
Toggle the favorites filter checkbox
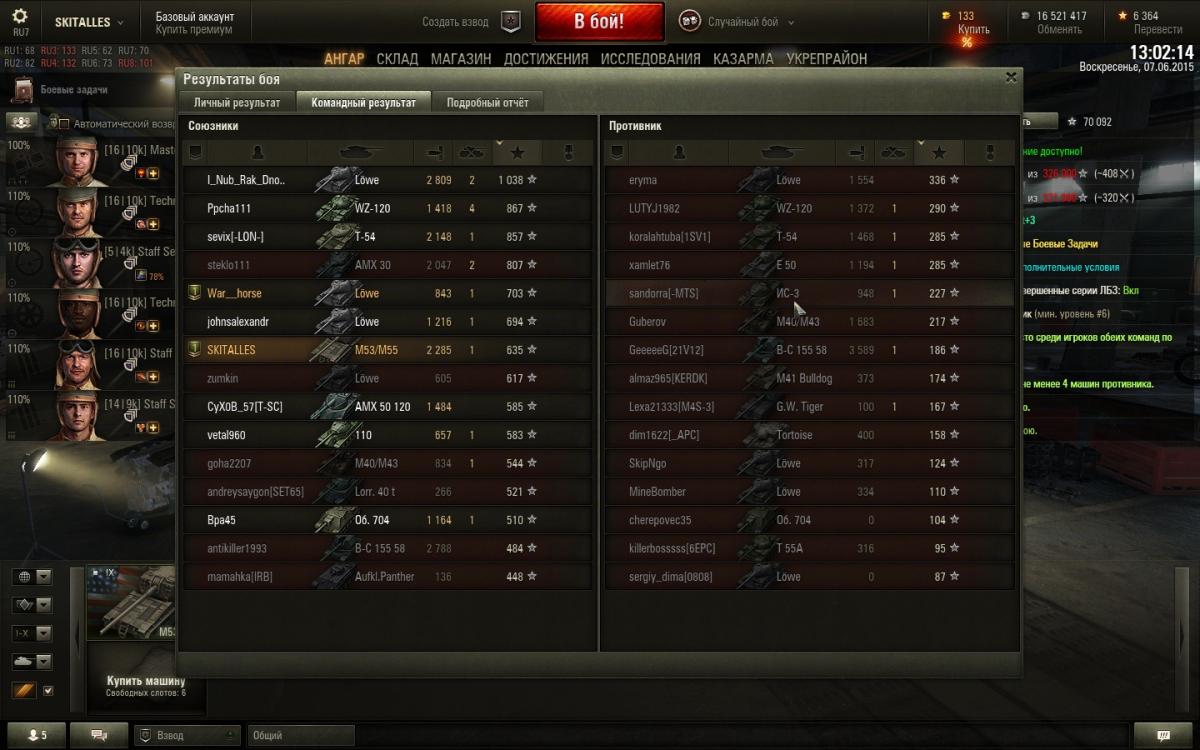(x=48, y=690)
